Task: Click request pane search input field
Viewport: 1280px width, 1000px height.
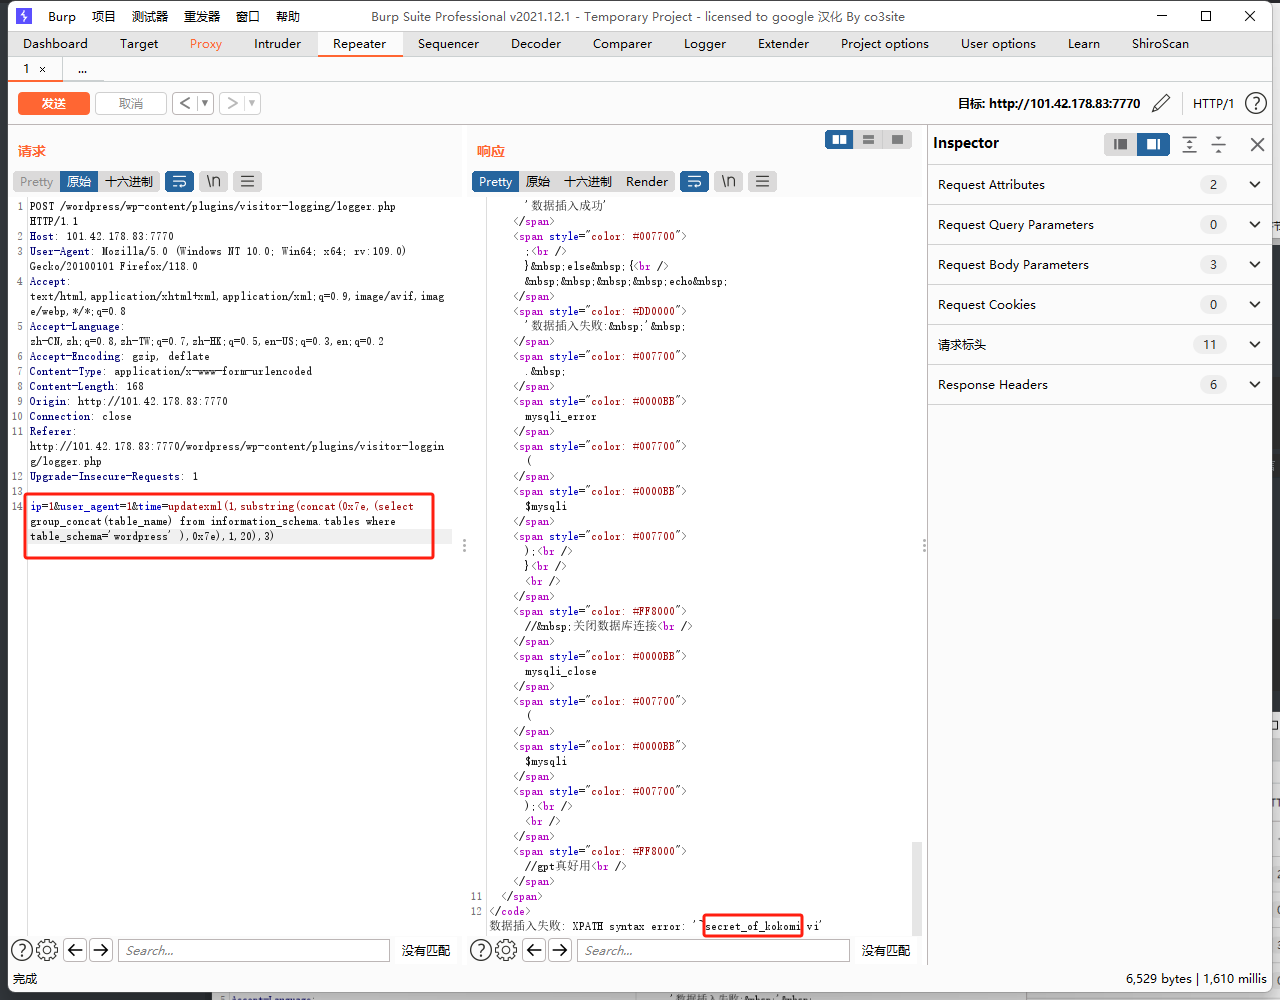Action: (254, 950)
